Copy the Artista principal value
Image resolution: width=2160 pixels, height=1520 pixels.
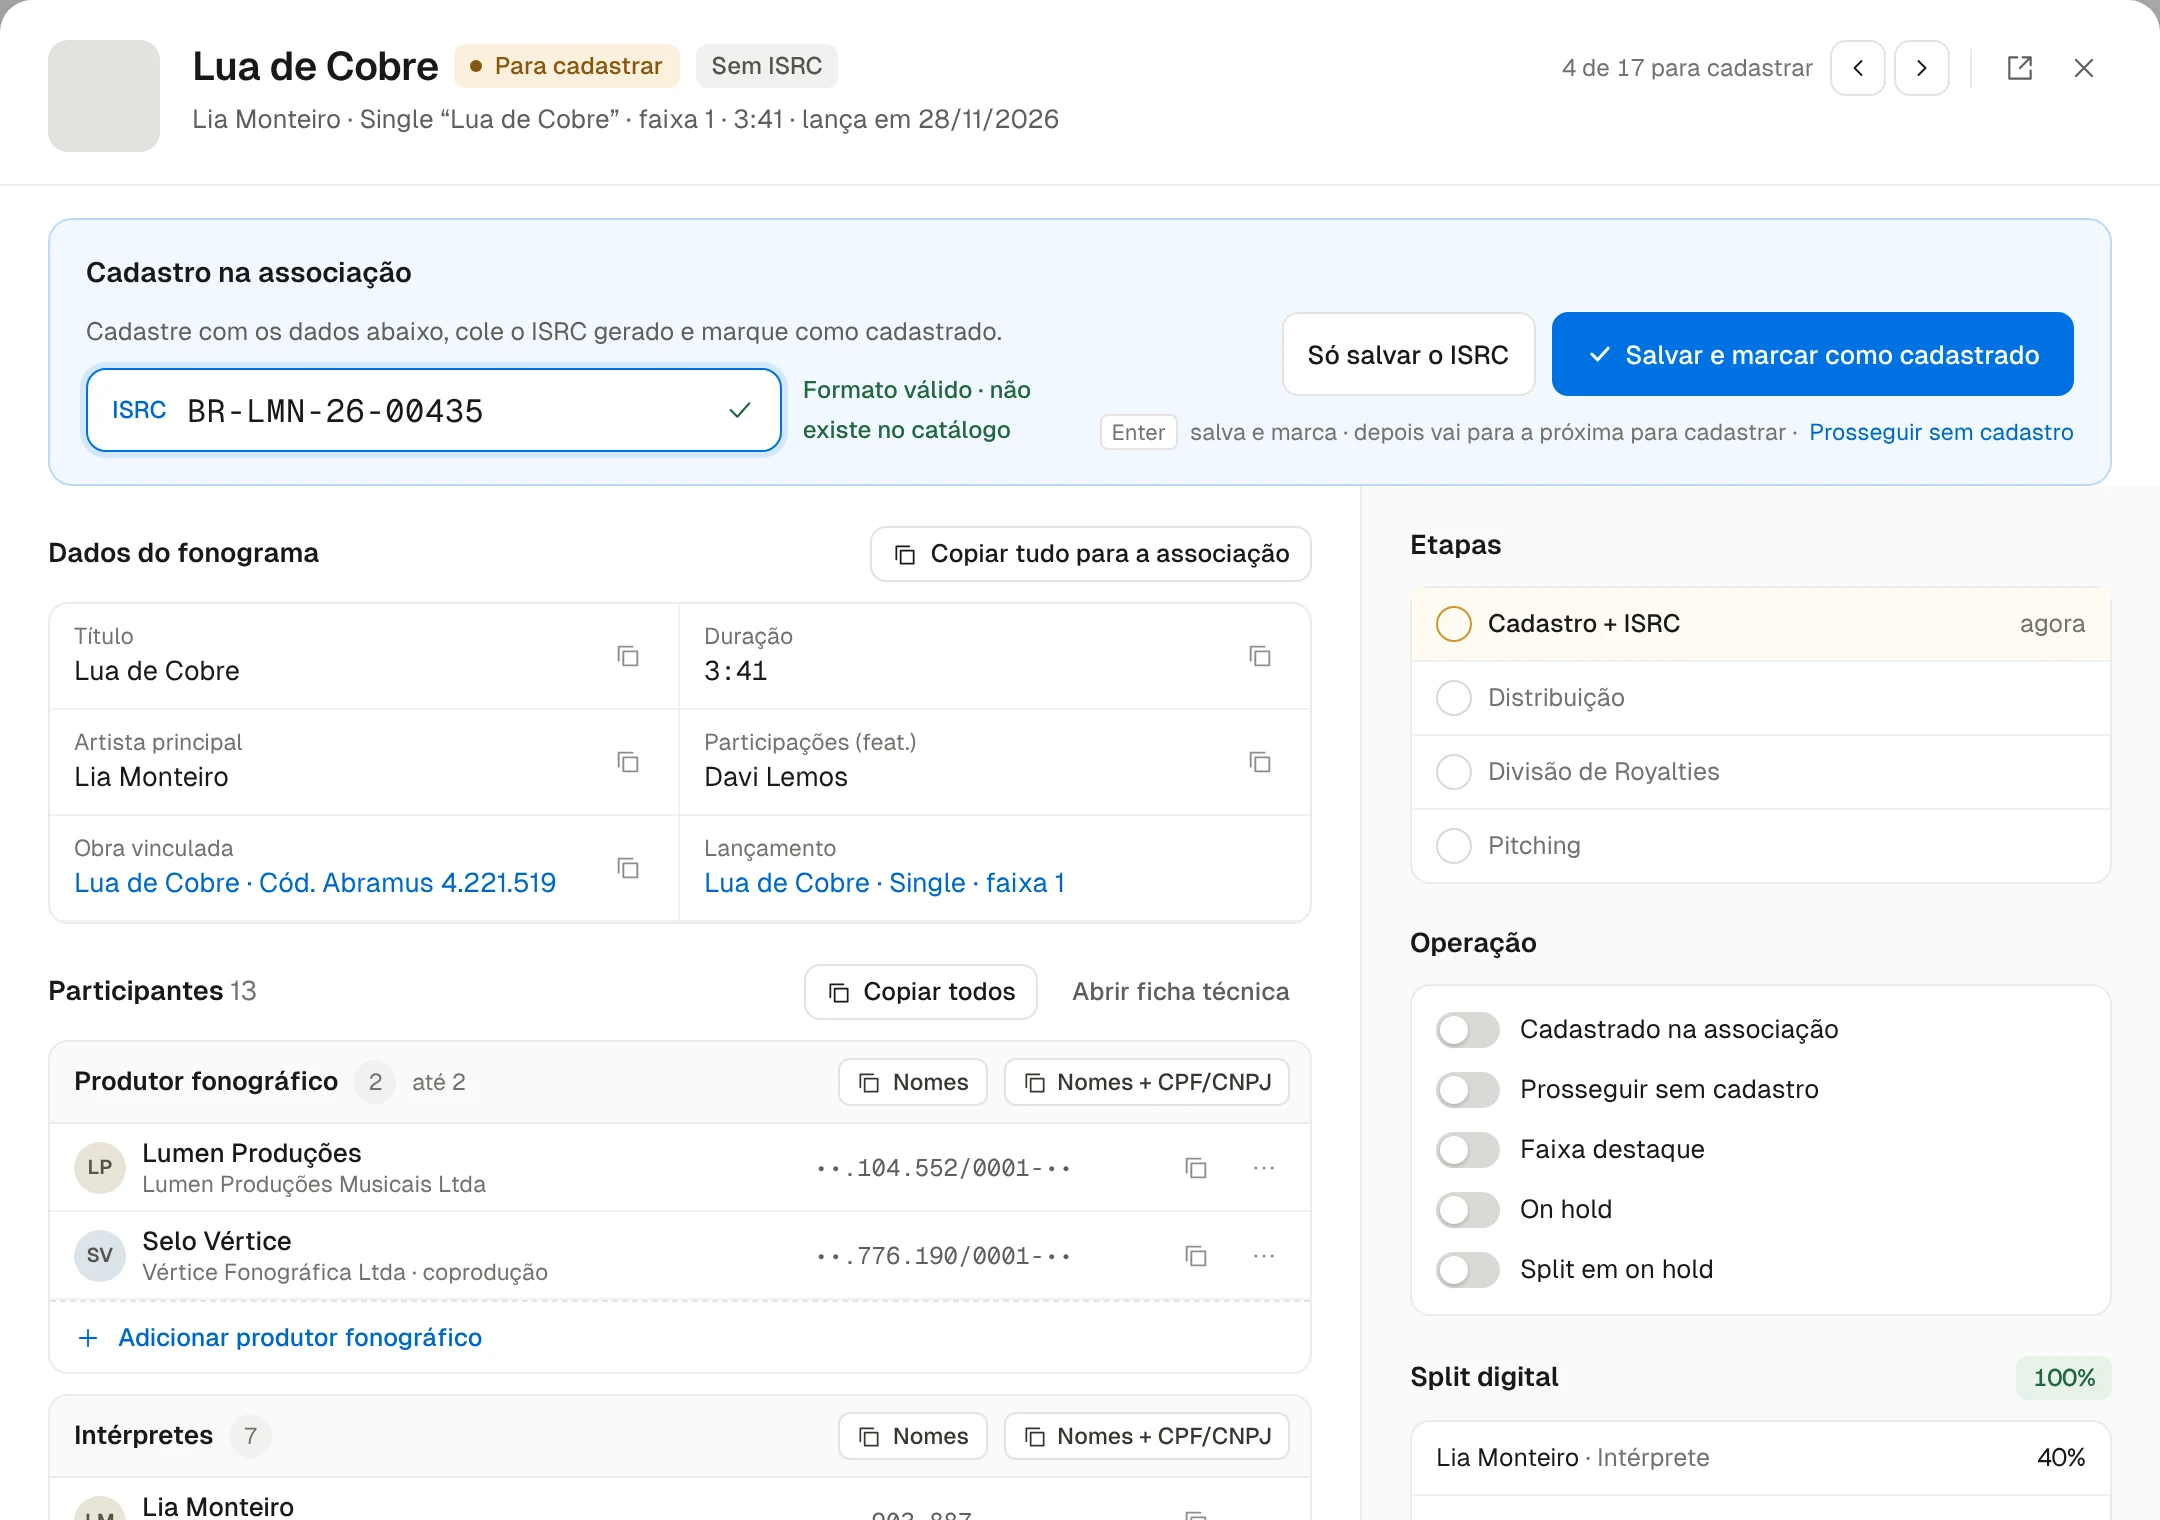point(627,762)
